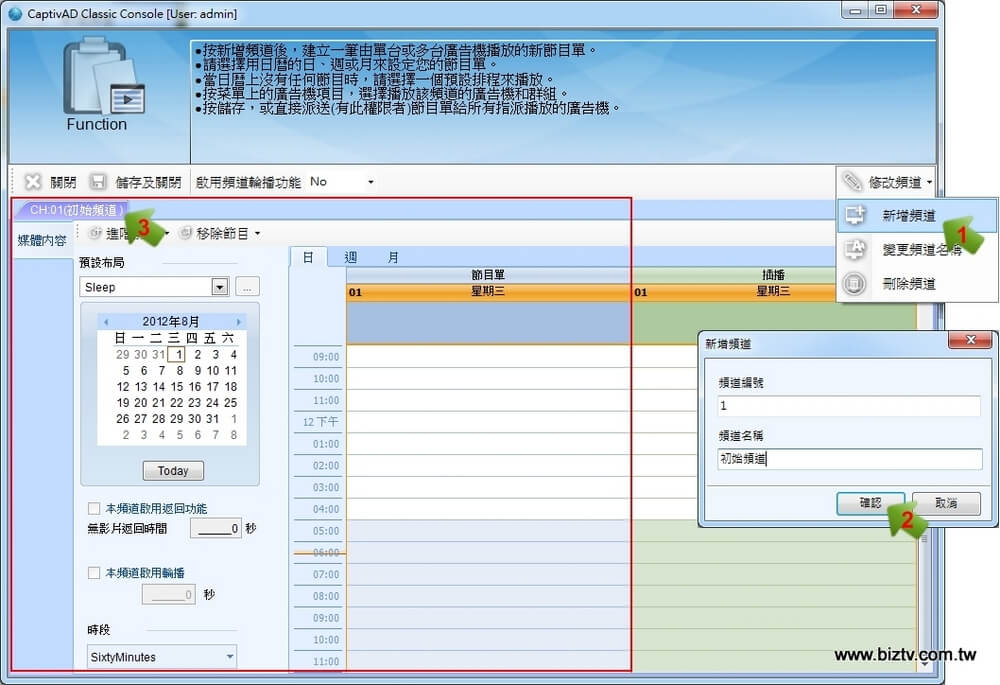1000x685 pixels.
Task: Click the 確認 (confirm) button in dialog
Action: tap(870, 503)
